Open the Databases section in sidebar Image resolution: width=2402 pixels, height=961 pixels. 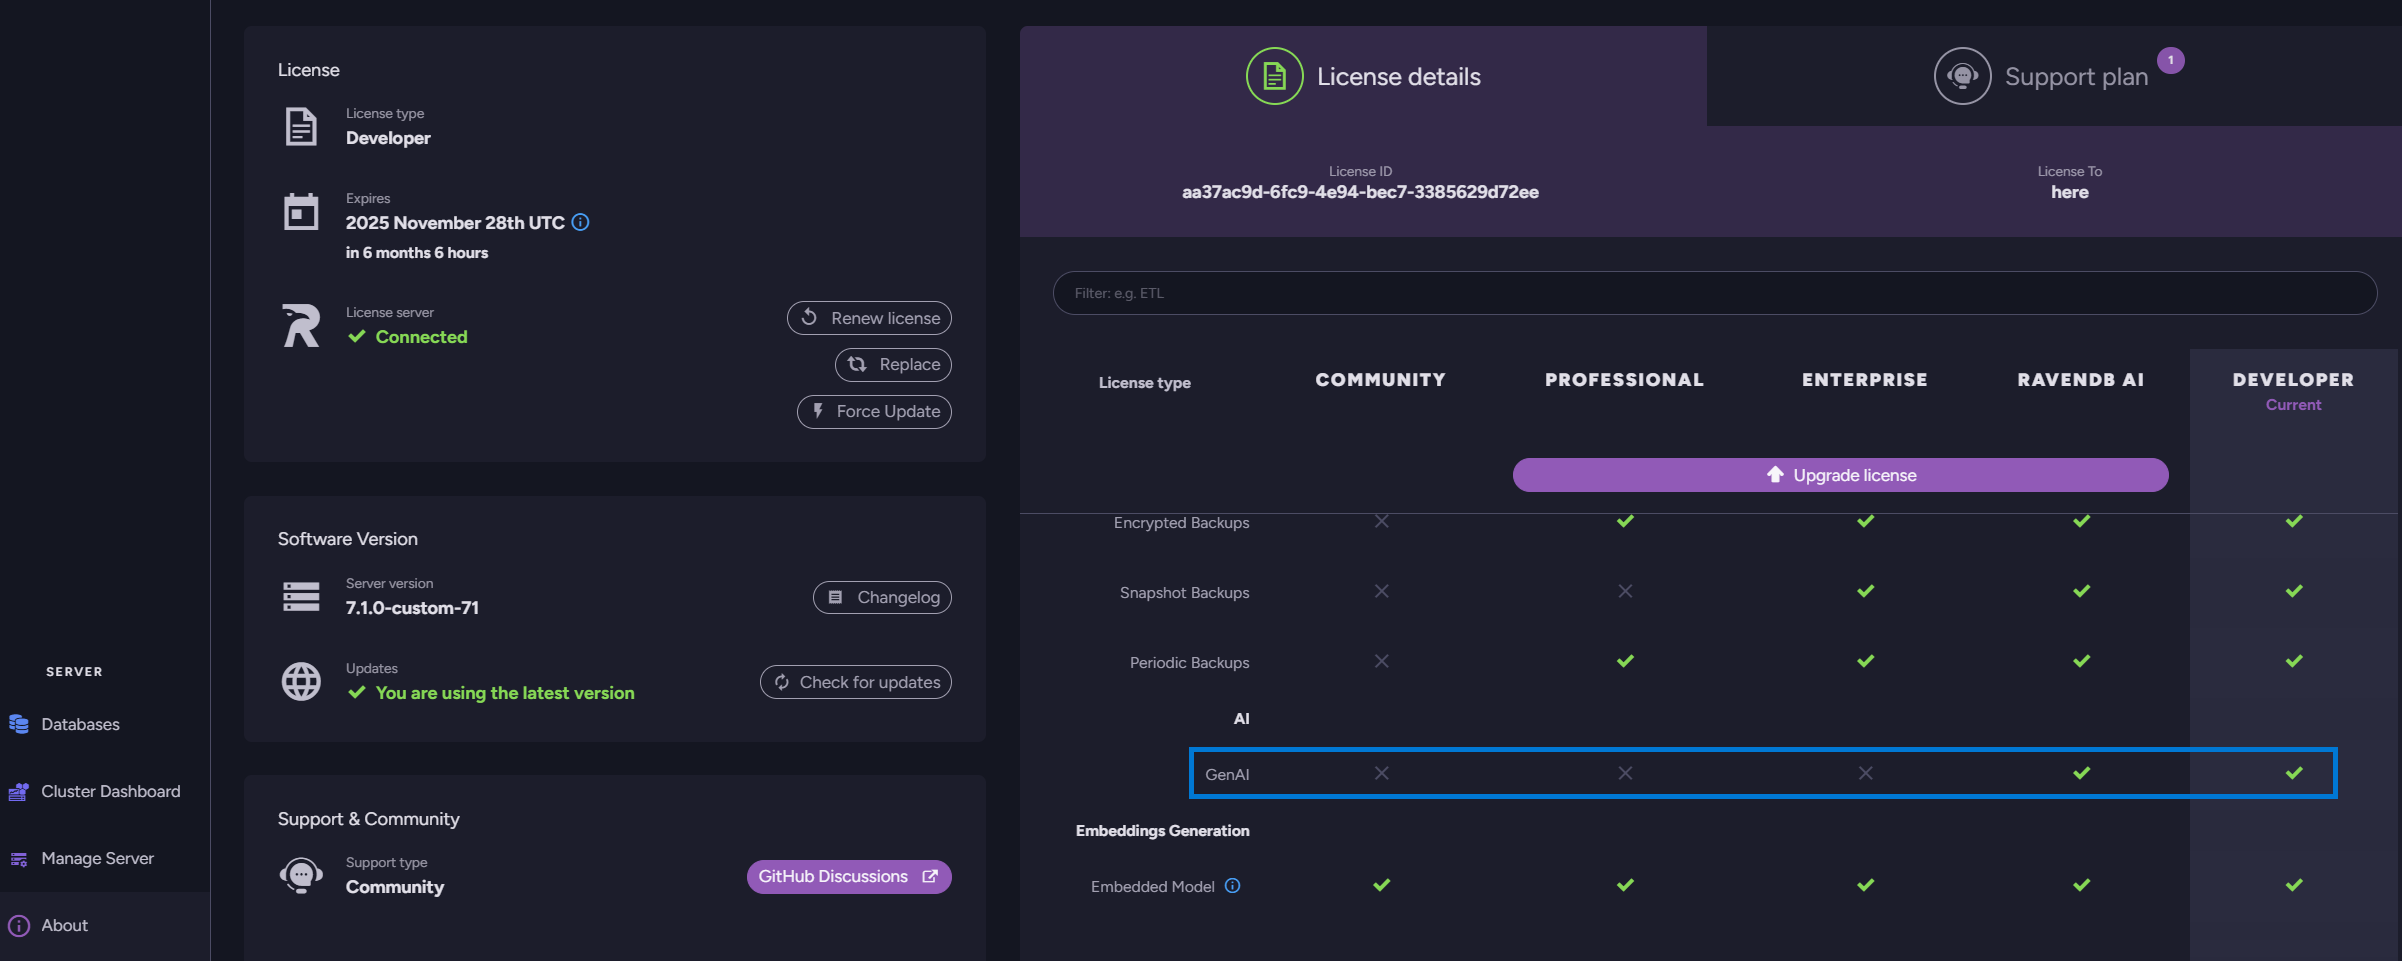click(x=79, y=724)
